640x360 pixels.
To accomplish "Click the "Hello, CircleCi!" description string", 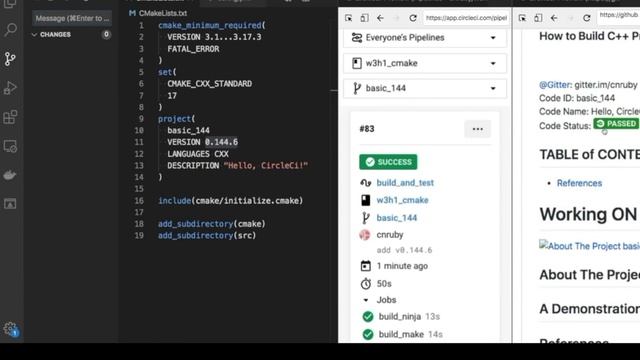I will point(266,165).
